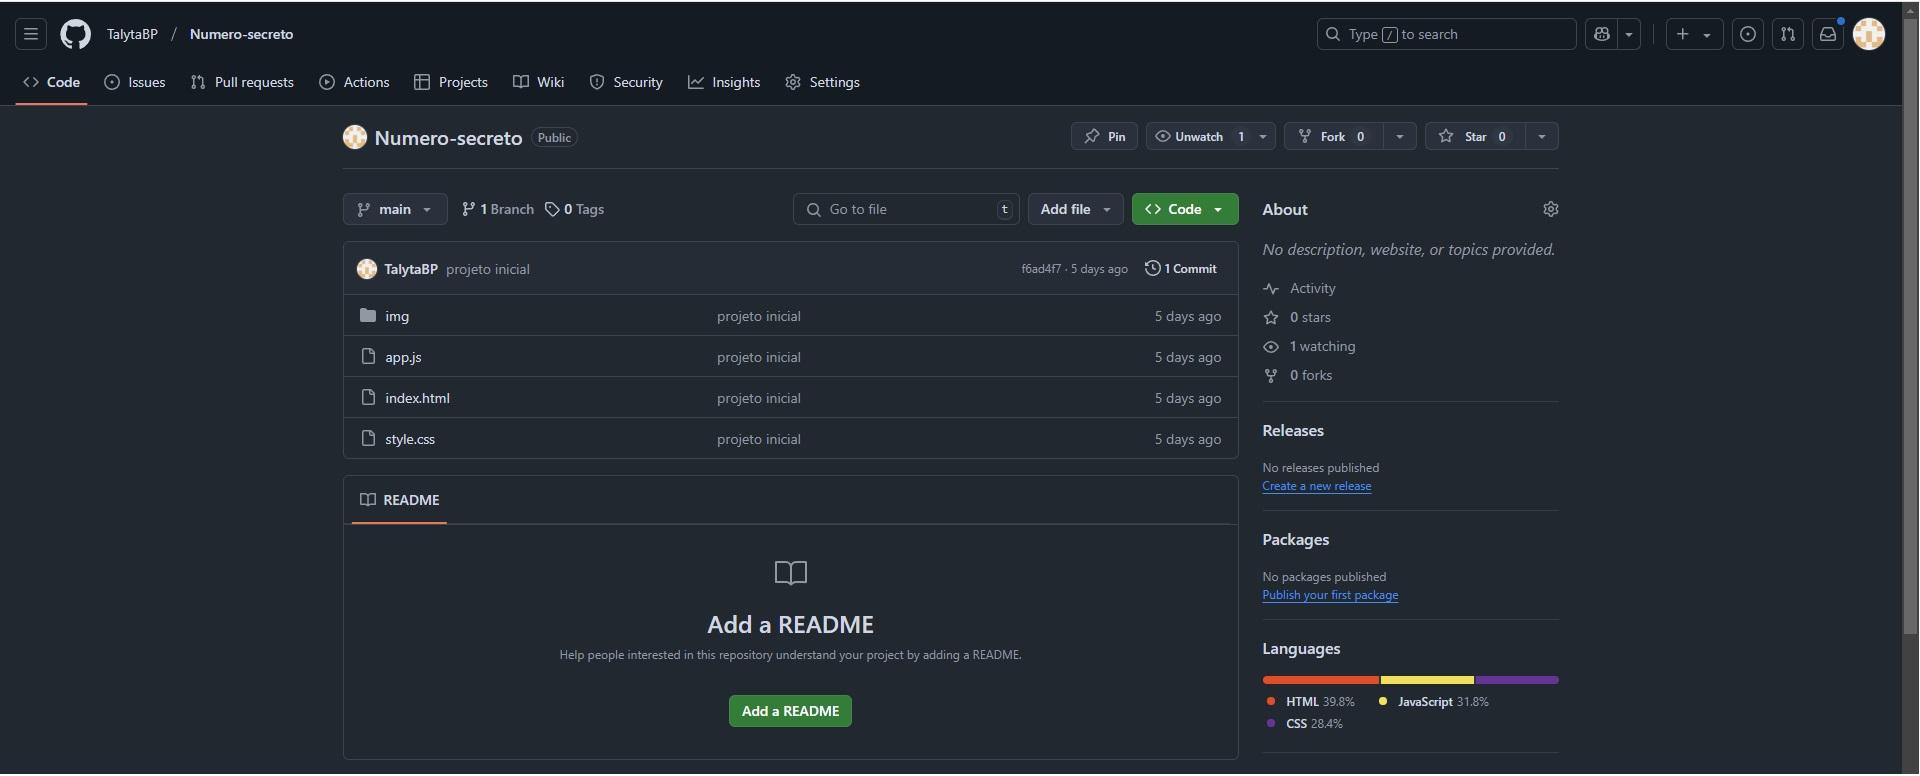Open the index.html file name
Image resolution: width=1920 pixels, height=776 pixels.
point(417,398)
